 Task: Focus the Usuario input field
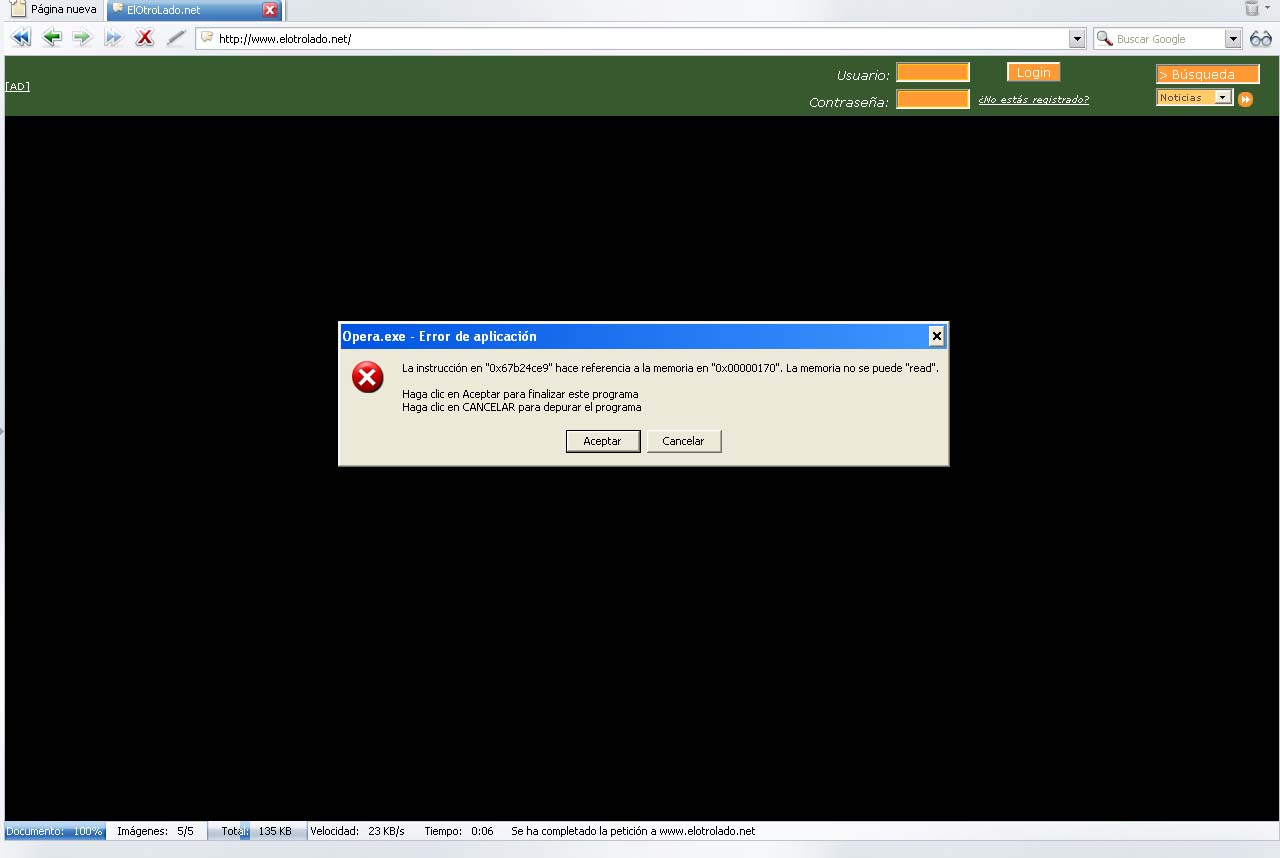(933, 72)
